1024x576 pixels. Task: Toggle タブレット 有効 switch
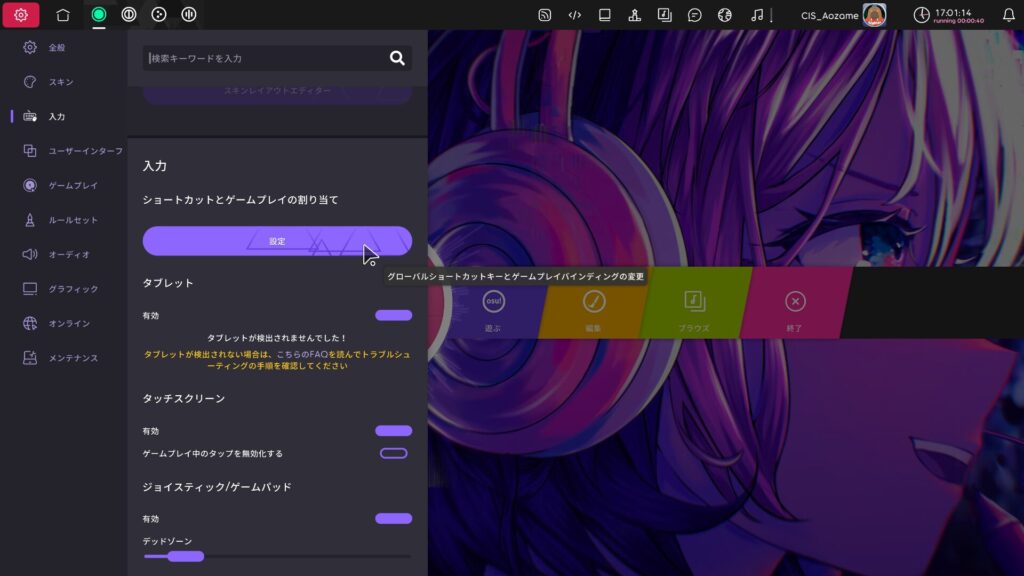point(393,315)
